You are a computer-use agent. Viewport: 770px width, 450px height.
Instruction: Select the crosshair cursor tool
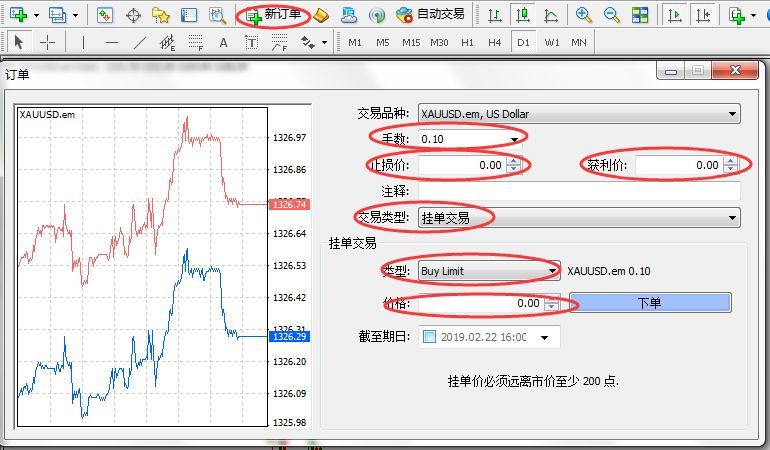[47, 43]
